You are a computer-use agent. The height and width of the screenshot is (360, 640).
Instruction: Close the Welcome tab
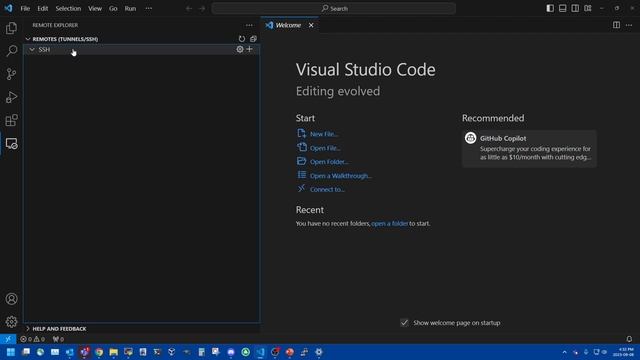pyautogui.click(x=311, y=25)
